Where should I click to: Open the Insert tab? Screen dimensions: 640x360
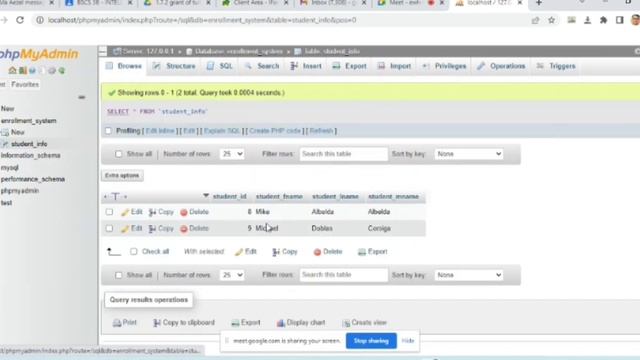(306, 66)
